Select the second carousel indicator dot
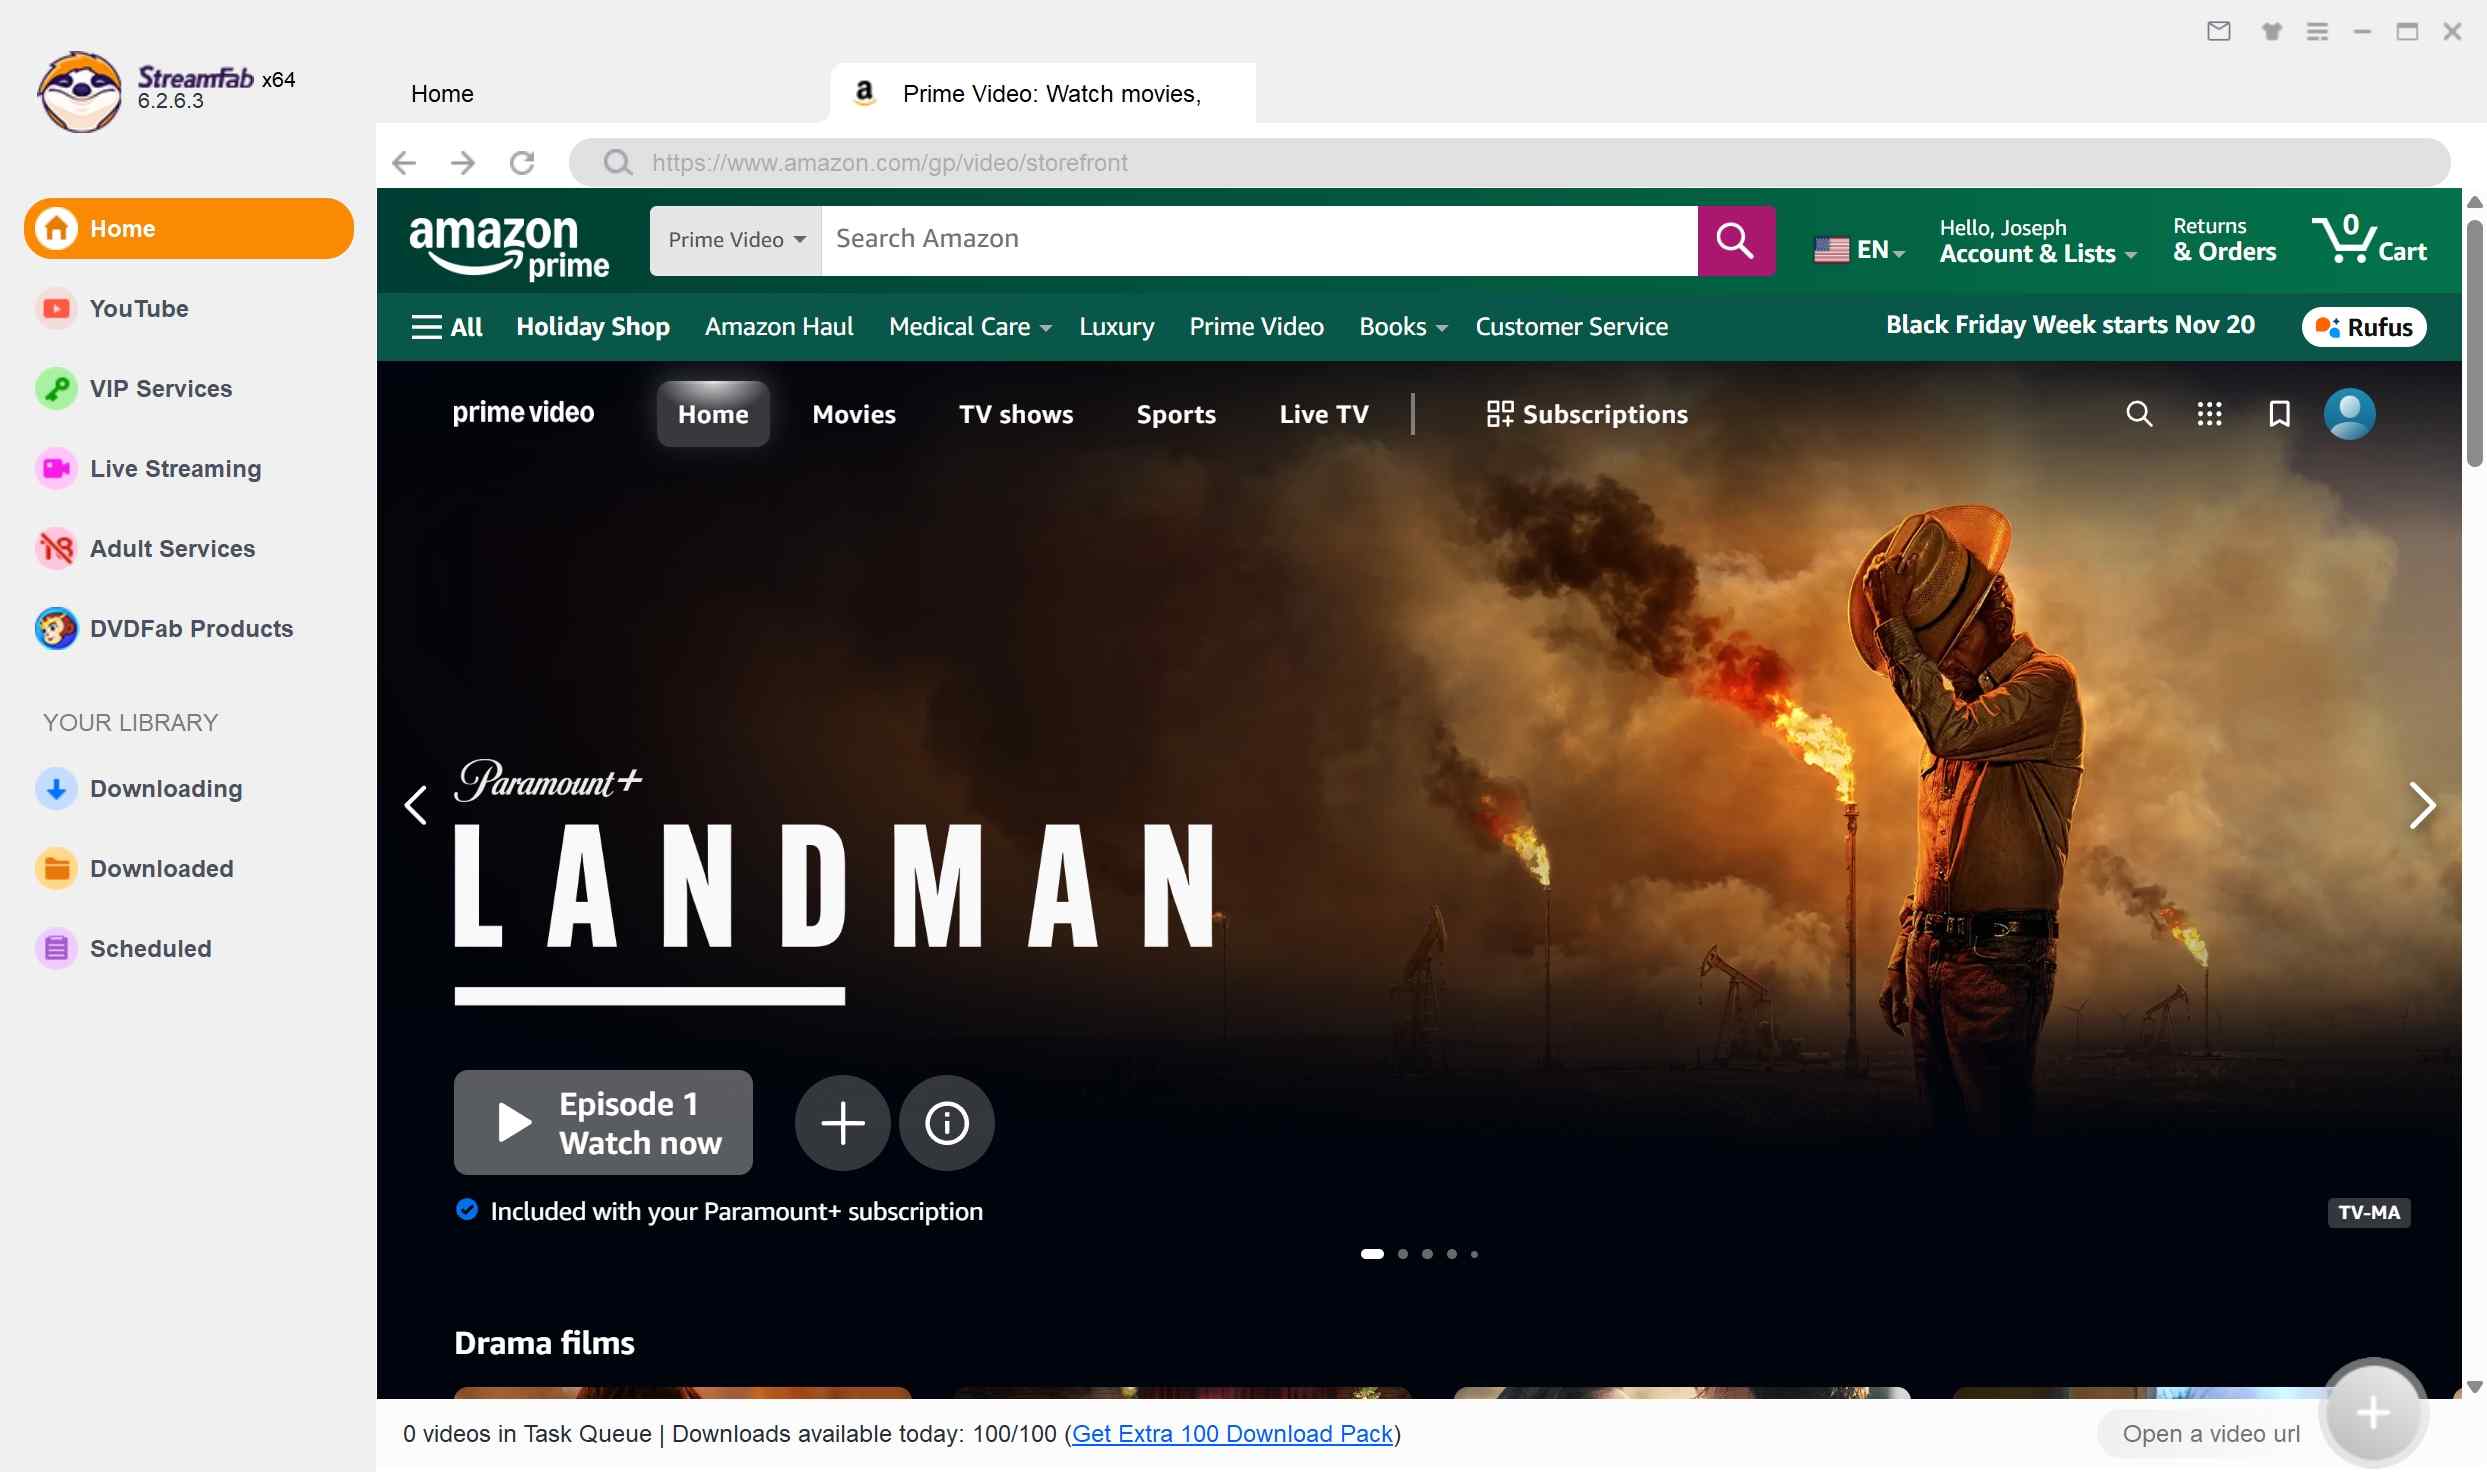The height and width of the screenshot is (1472, 2487). tap(1401, 1254)
